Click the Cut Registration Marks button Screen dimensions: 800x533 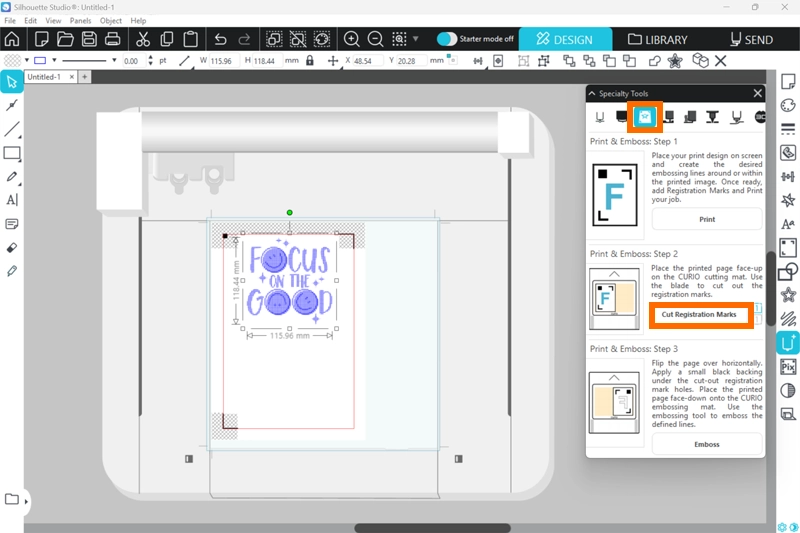[x=705, y=315]
